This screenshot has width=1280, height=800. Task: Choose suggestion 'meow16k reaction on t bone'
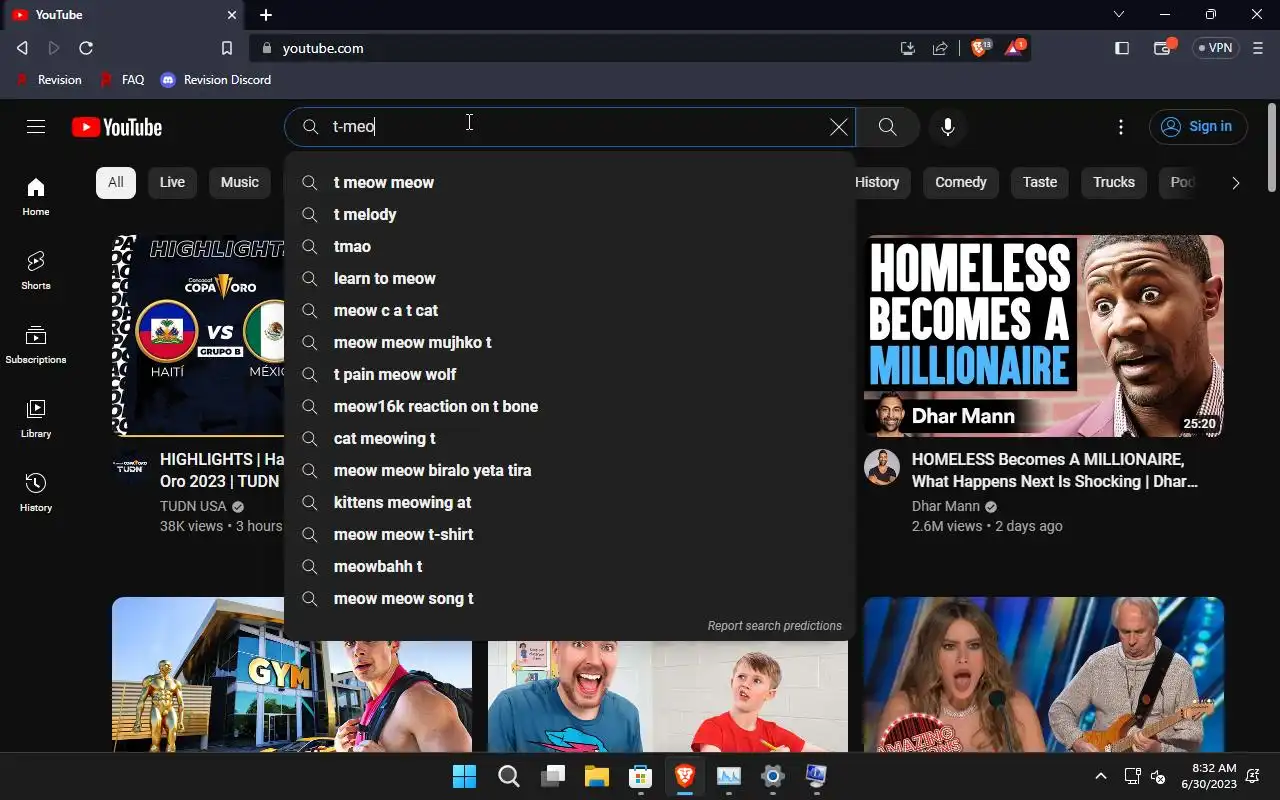click(x=570, y=406)
